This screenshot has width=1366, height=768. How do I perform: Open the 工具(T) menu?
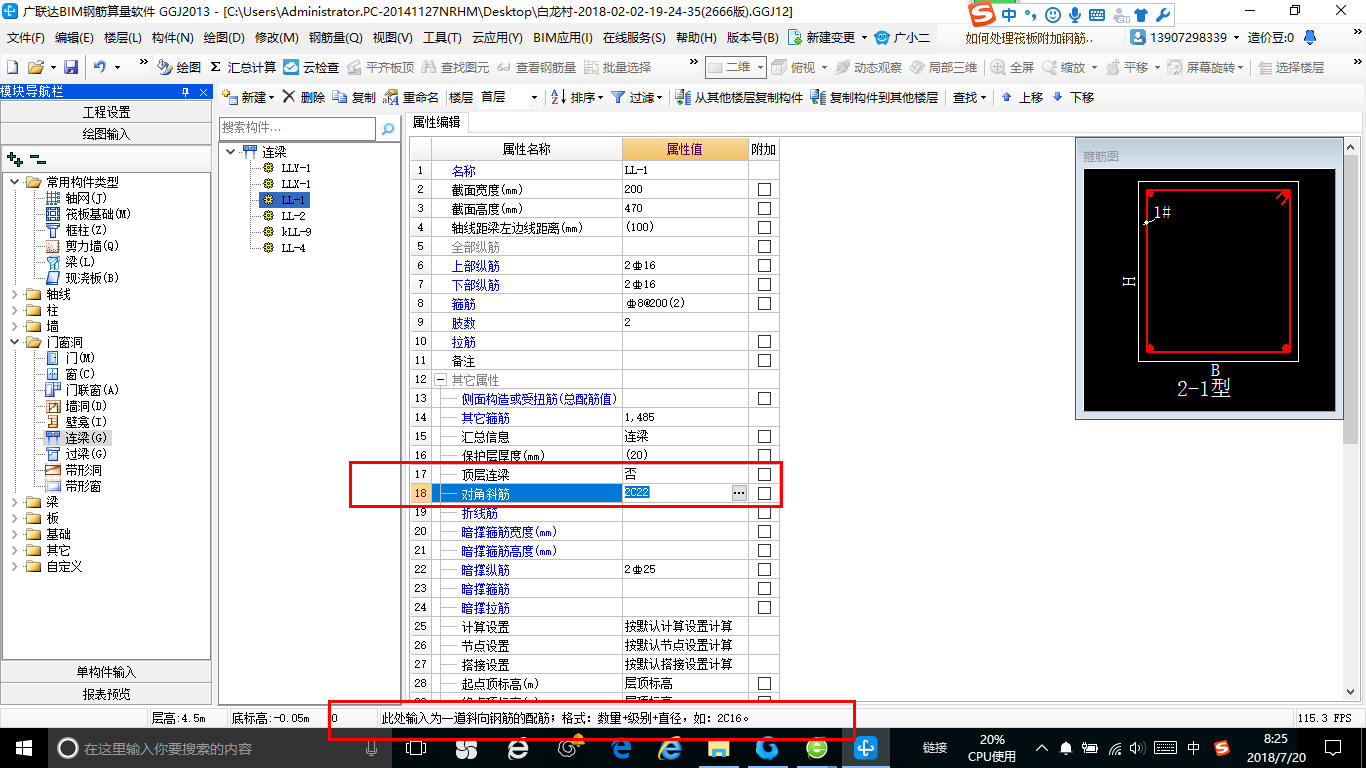tap(442, 38)
